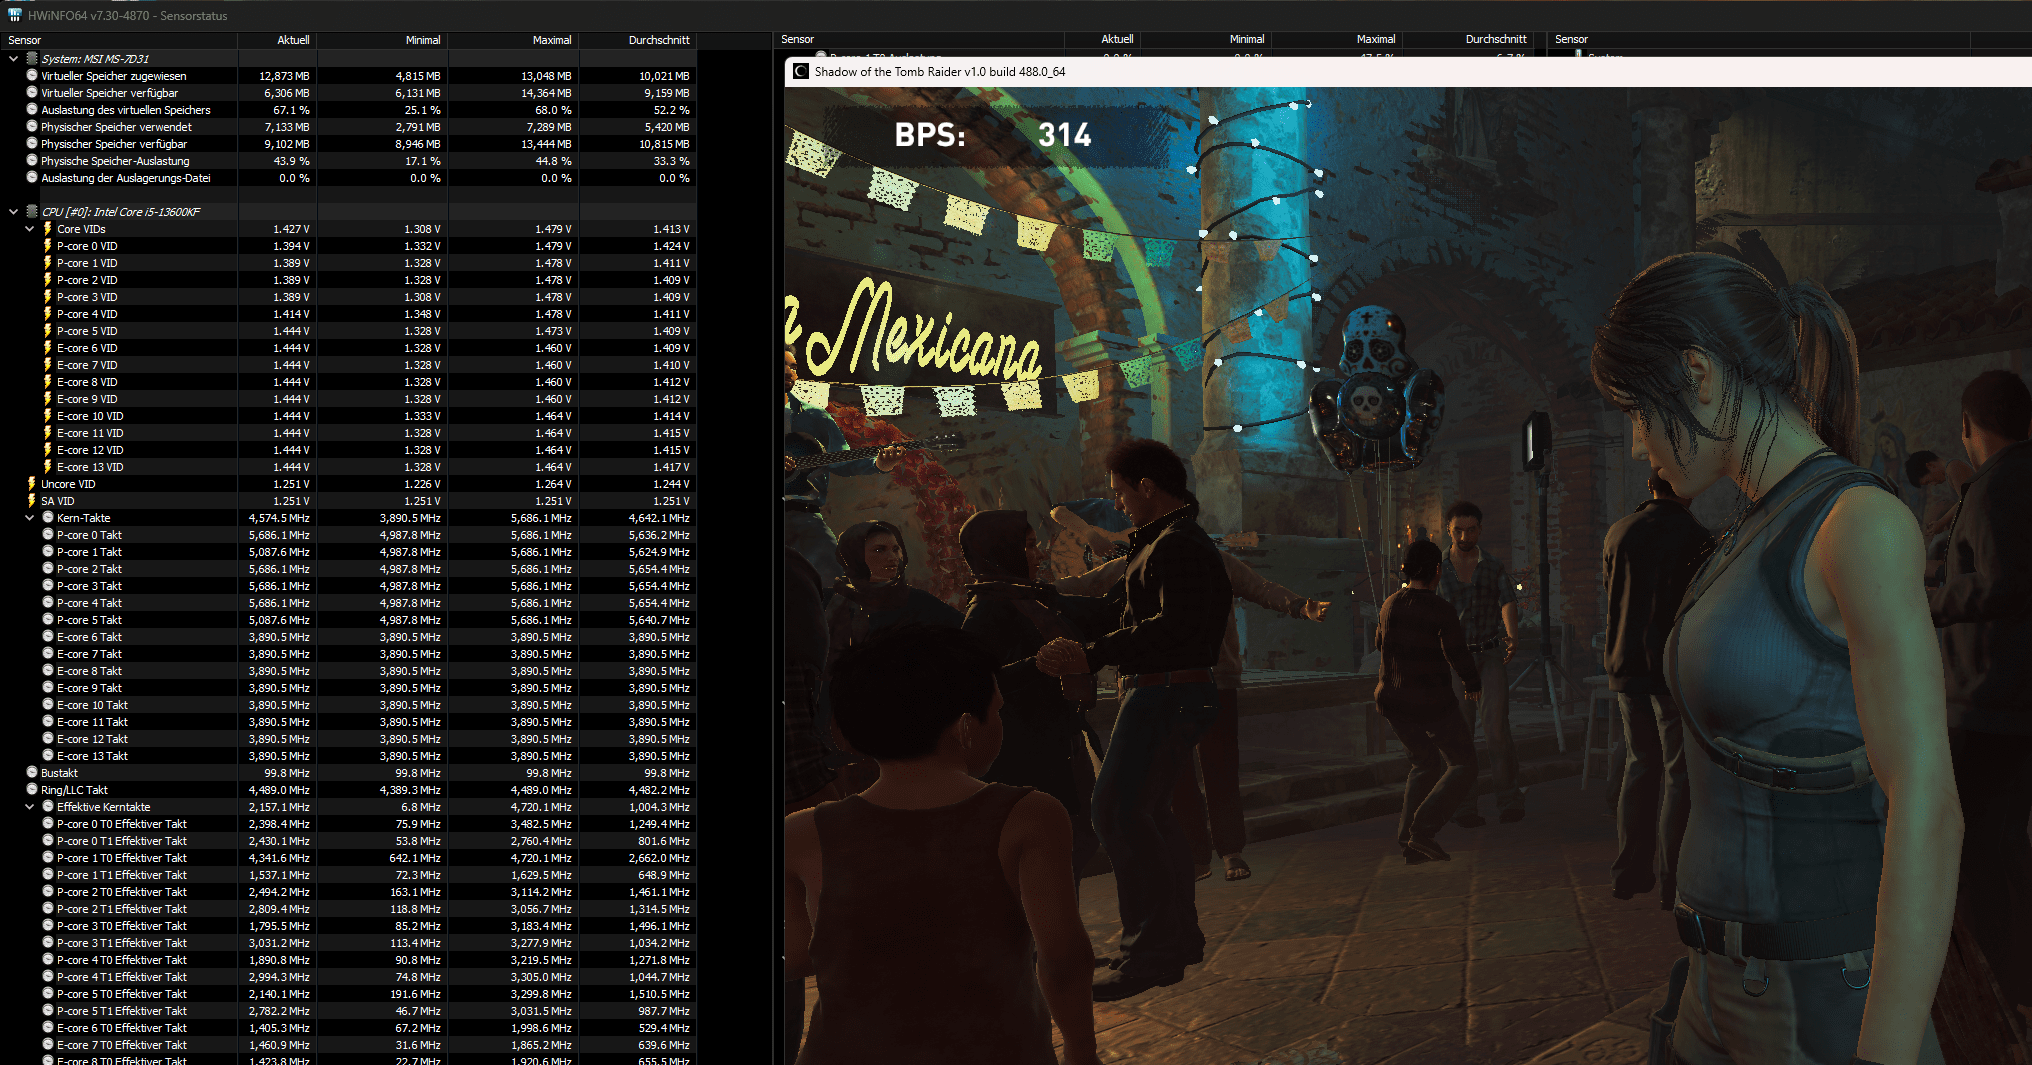Screen dimensions: 2032x1065
Task: Select the E-core 6 T0 Effektiver Takt row
Action: coord(347,1027)
